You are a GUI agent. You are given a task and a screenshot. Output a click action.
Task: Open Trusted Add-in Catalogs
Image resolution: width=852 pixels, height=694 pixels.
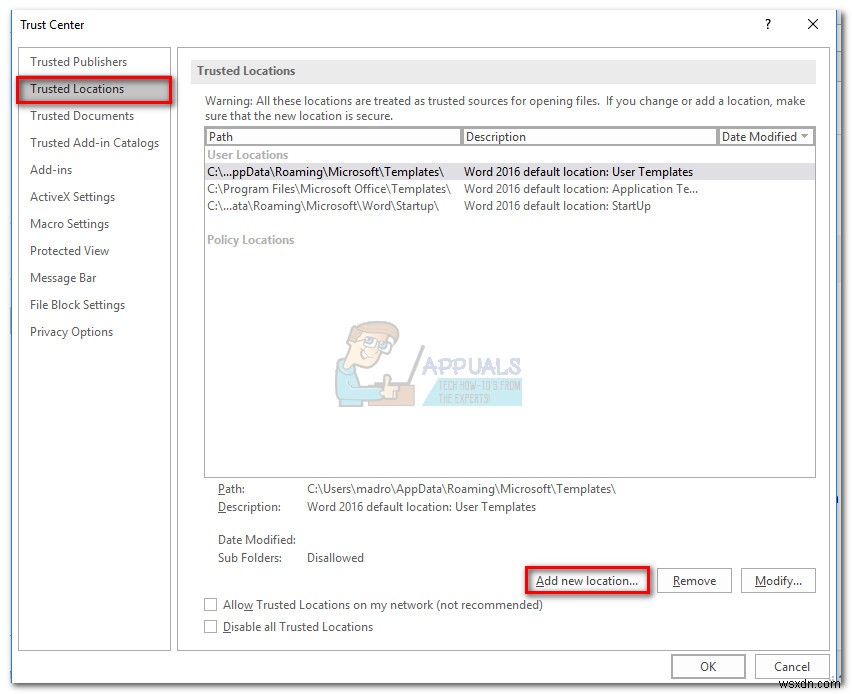[94, 143]
